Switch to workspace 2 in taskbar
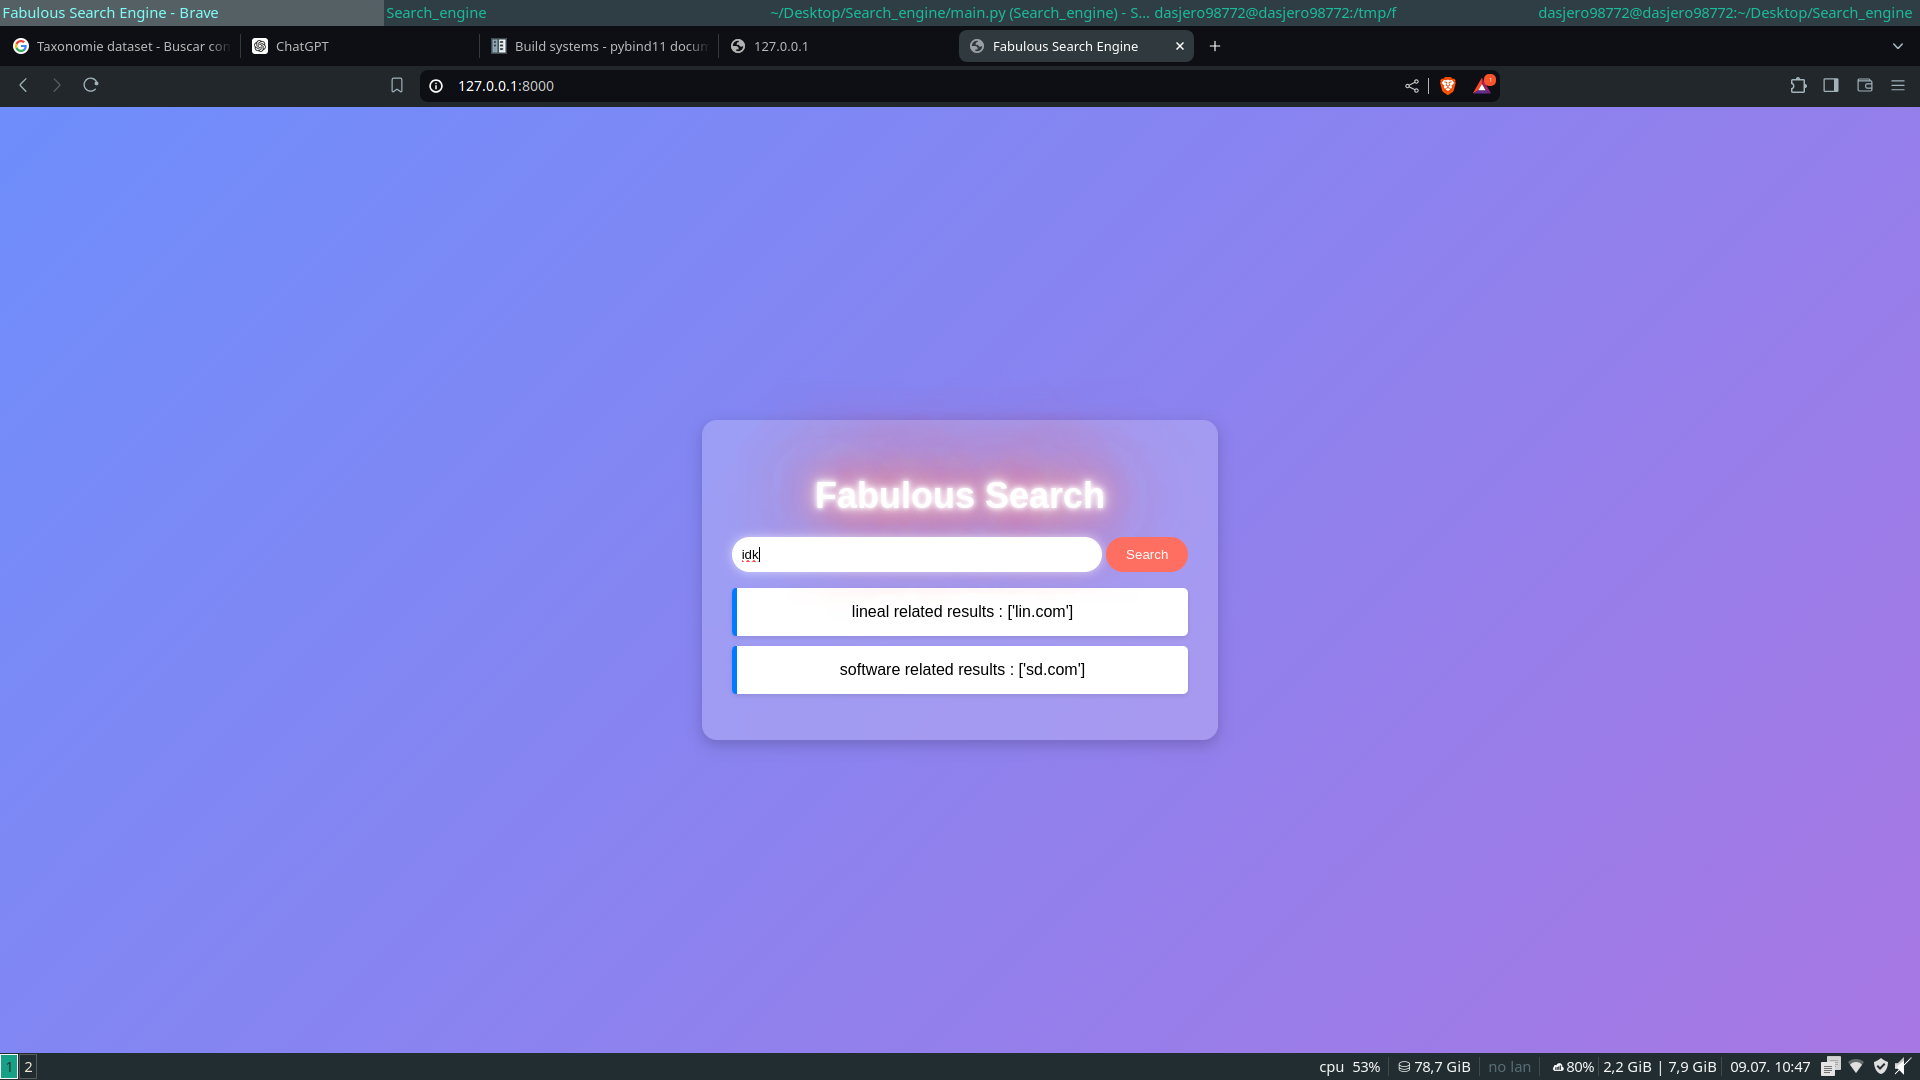 (28, 1067)
